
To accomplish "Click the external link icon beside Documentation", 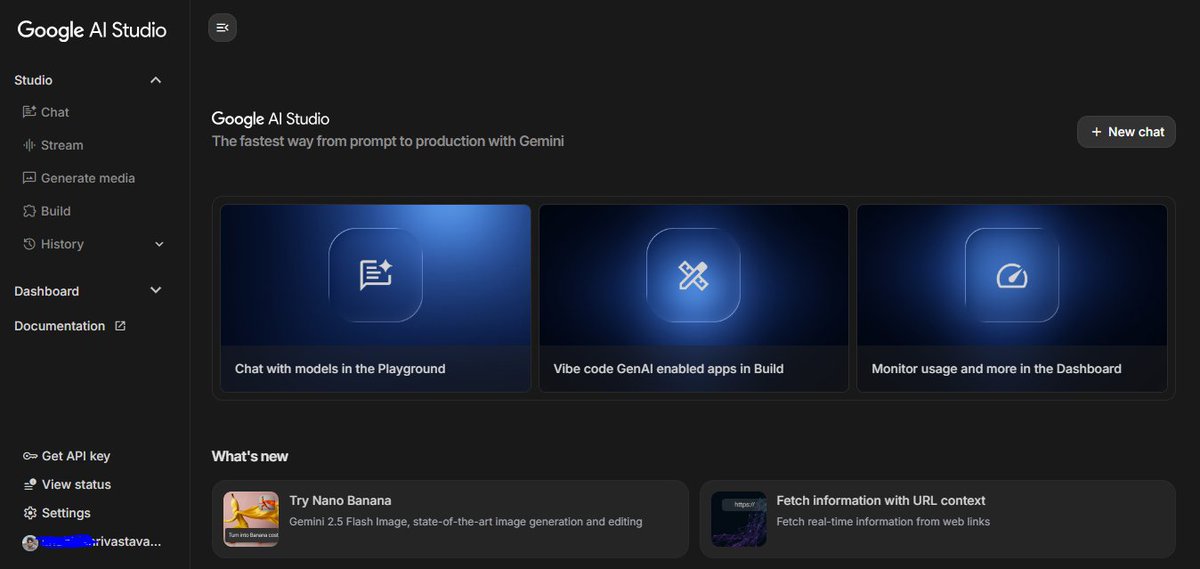I will [x=120, y=326].
